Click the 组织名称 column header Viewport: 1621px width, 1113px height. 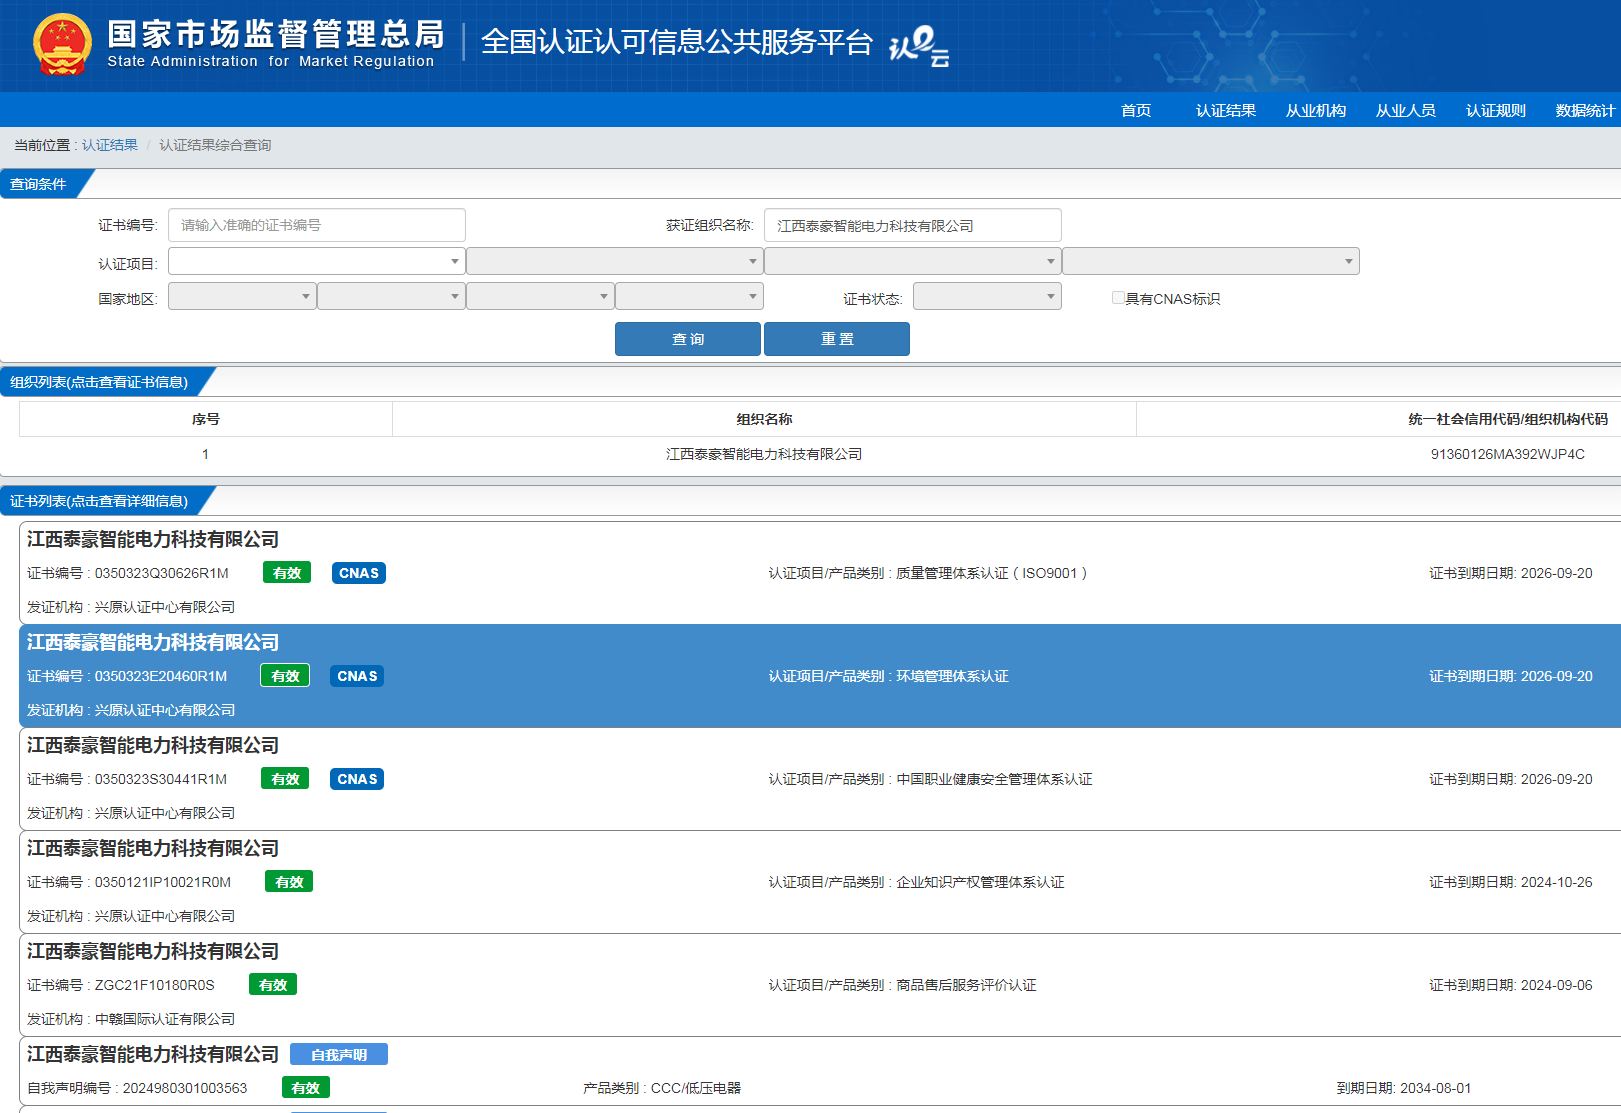coord(764,419)
